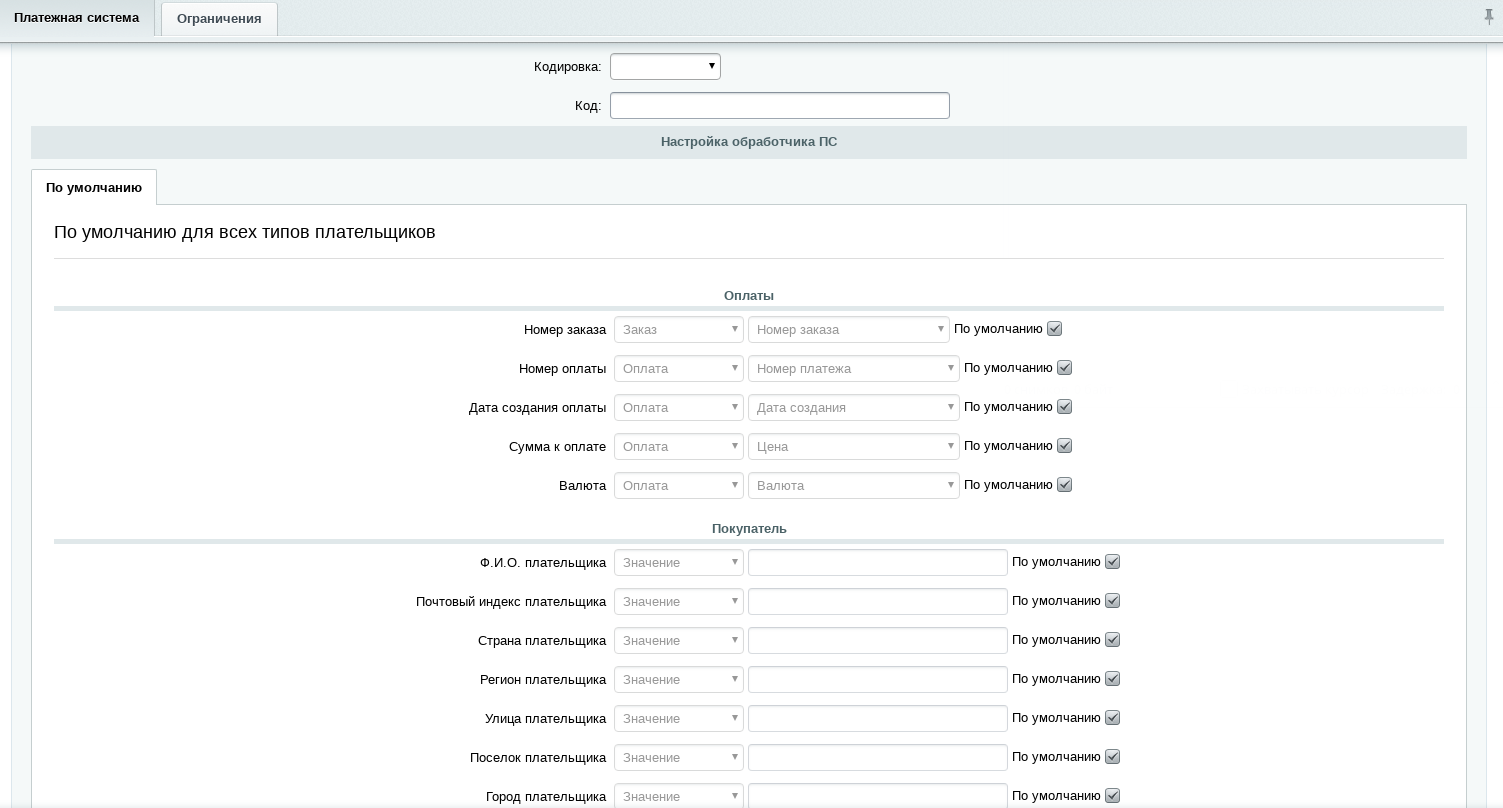Open the Оплата dropdown for Номер оплаты
1503x808 pixels.
(x=679, y=368)
